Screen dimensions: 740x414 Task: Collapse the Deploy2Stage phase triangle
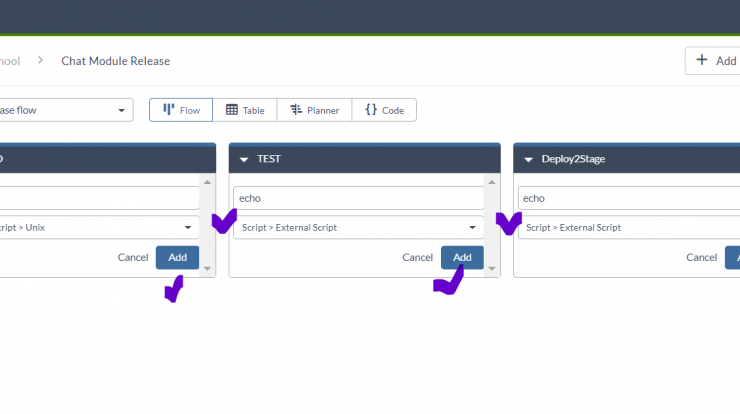529,160
